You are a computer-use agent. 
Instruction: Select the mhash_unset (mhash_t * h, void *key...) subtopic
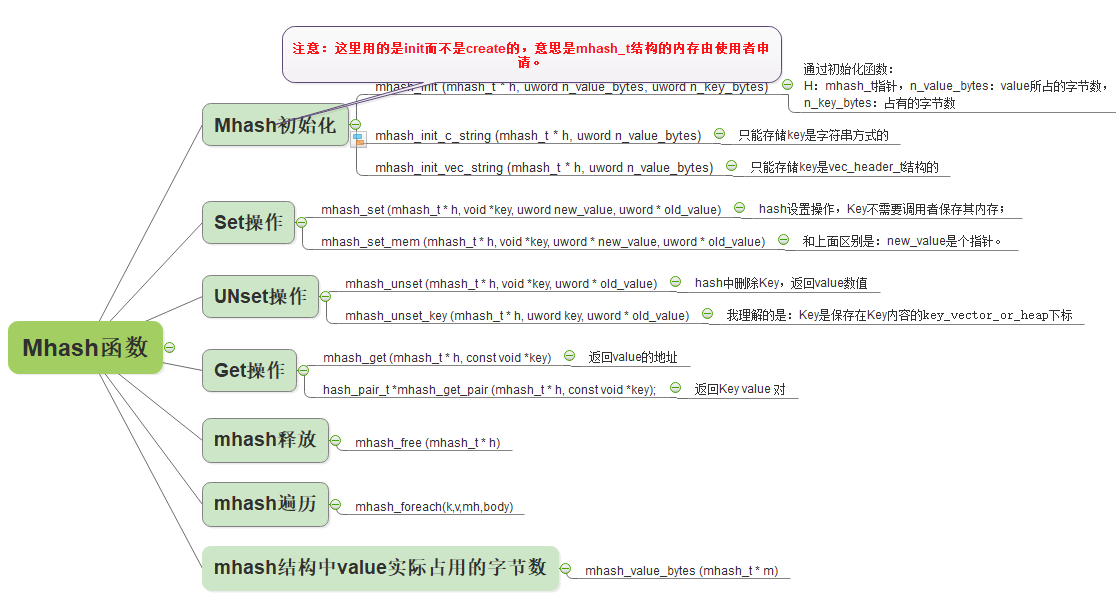pyautogui.click(x=501, y=283)
